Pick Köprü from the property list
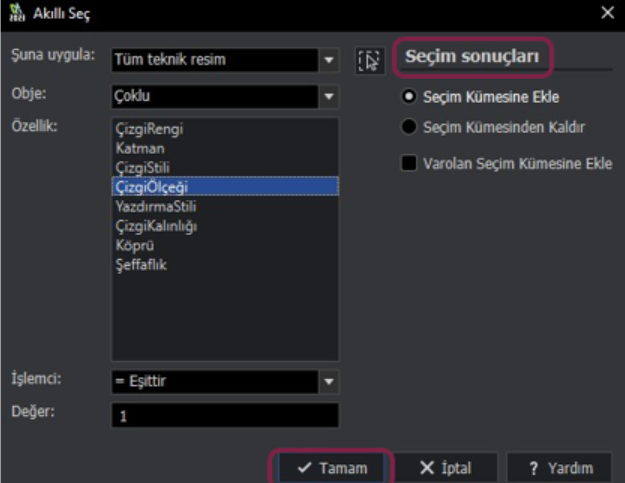This screenshot has width=625, height=483. click(x=133, y=246)
